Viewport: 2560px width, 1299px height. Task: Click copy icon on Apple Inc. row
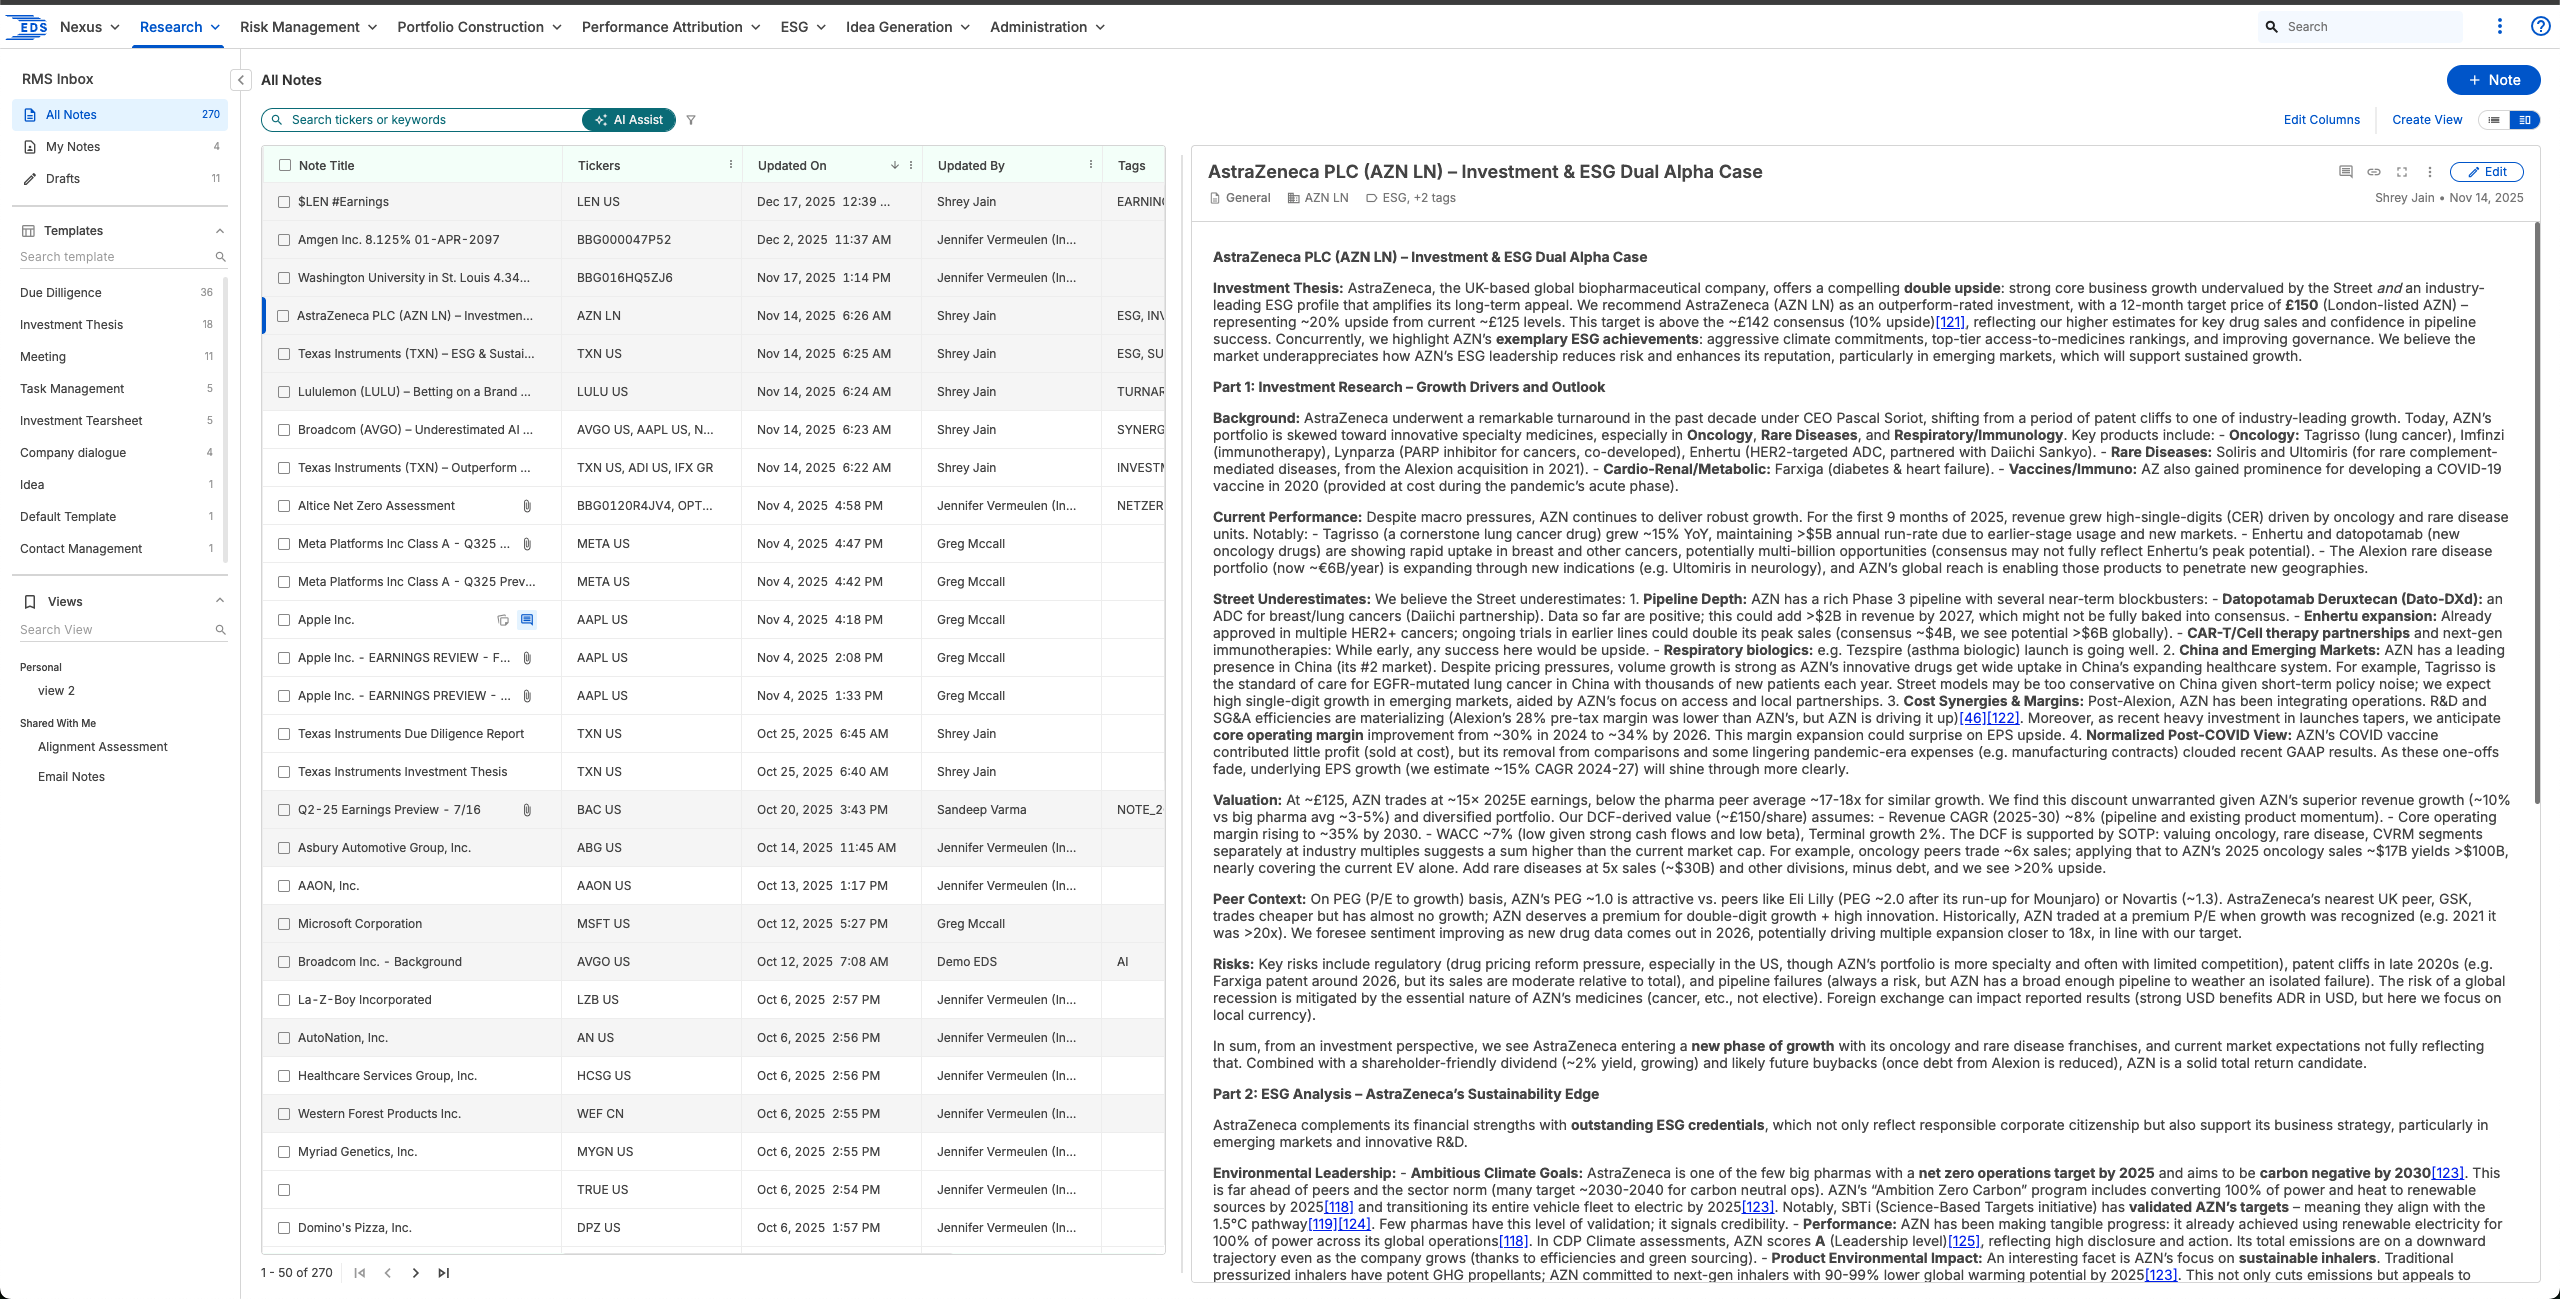(503, 620)
